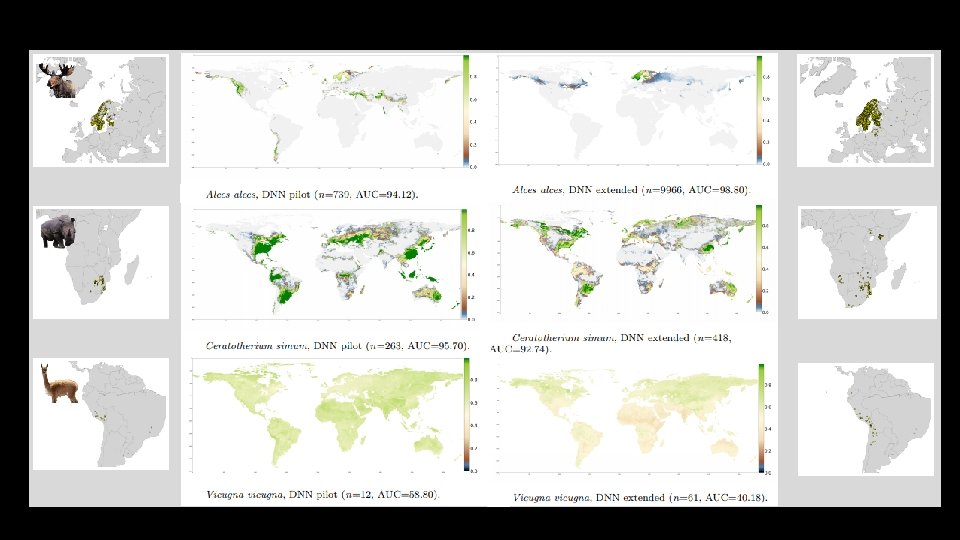This screenshot has width=960, height=540.
Task: Select the Vicugna vicugna DNN pilot world map
Action: click(x=328, y=415)
